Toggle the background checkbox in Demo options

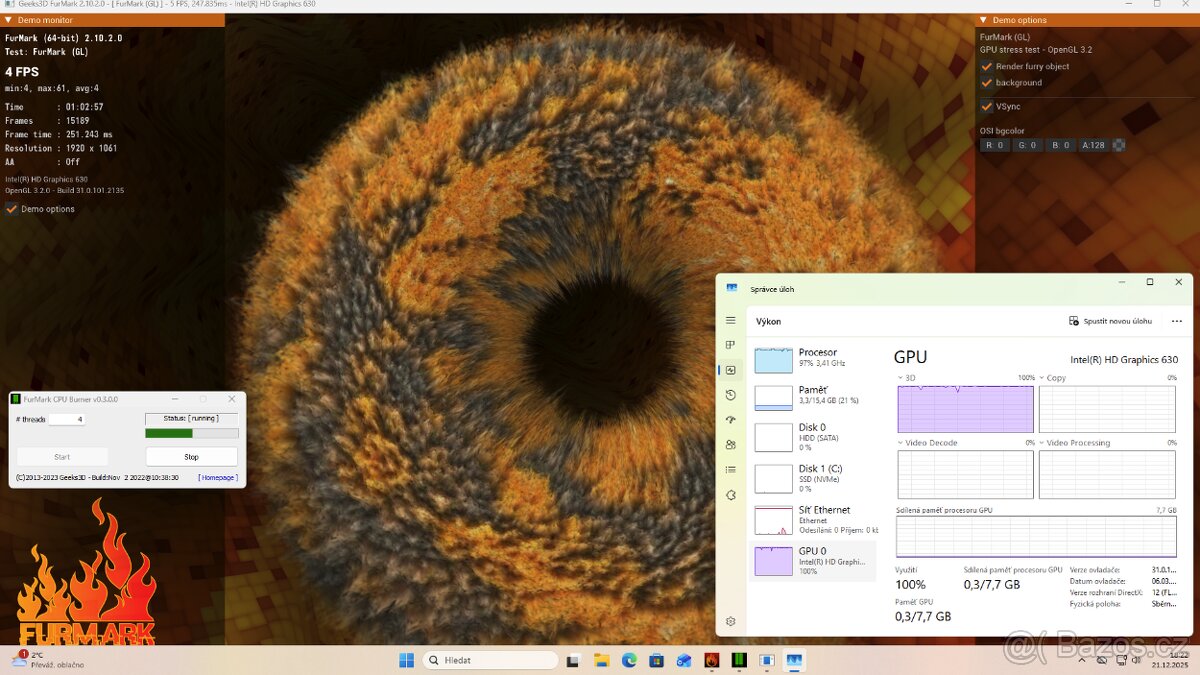point(987,83)
